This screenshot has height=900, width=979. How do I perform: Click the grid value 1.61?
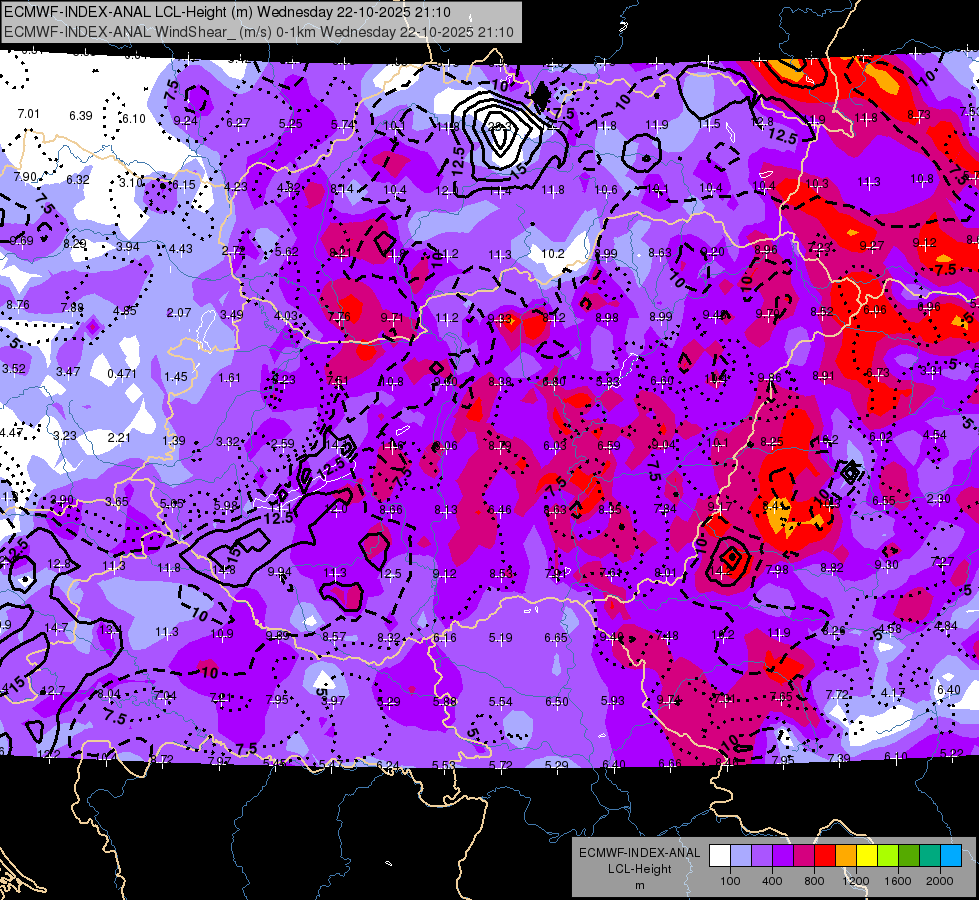click(230, 378)
